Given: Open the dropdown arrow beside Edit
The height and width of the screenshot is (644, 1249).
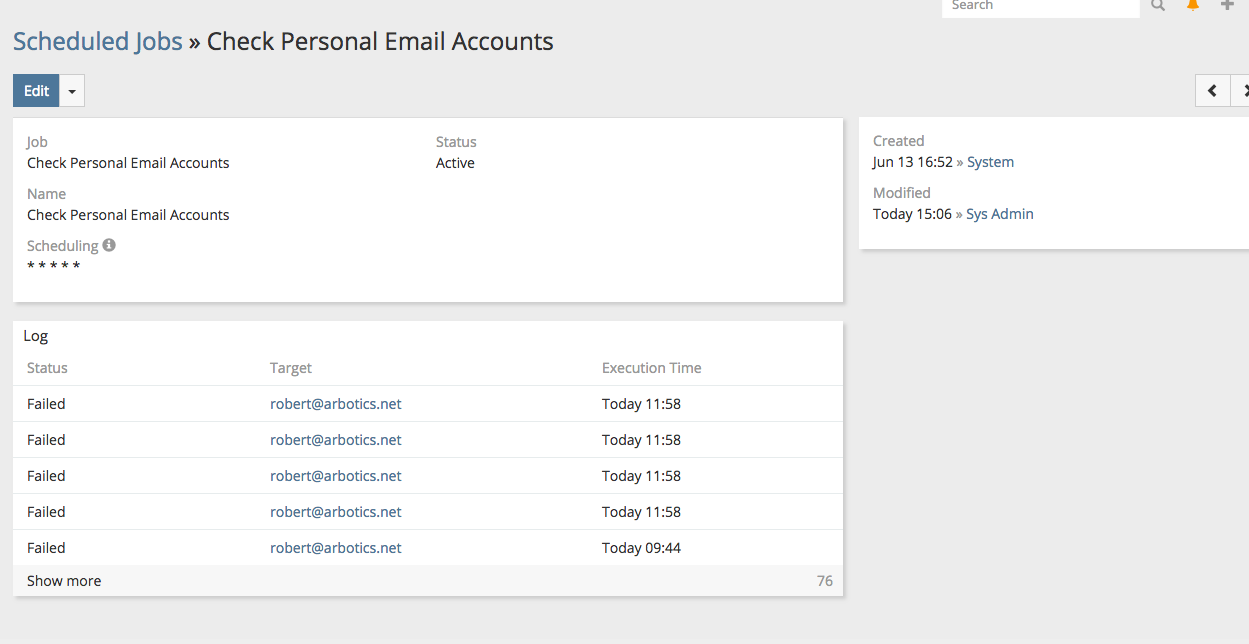Looking at the screenshot, I should click(x=72, y=91).
